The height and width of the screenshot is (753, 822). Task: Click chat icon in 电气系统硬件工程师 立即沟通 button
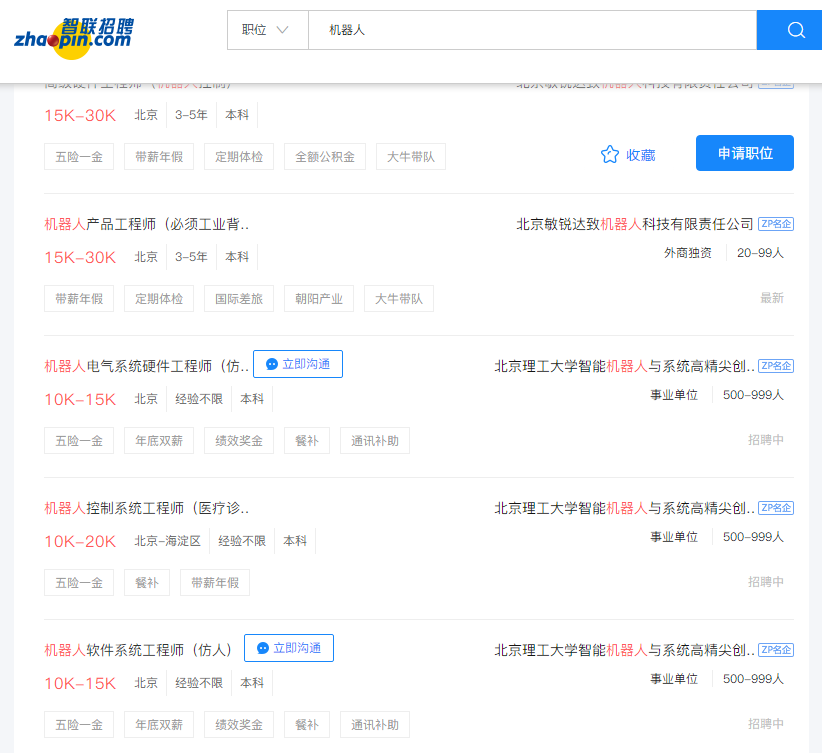[x=271, y=365]
